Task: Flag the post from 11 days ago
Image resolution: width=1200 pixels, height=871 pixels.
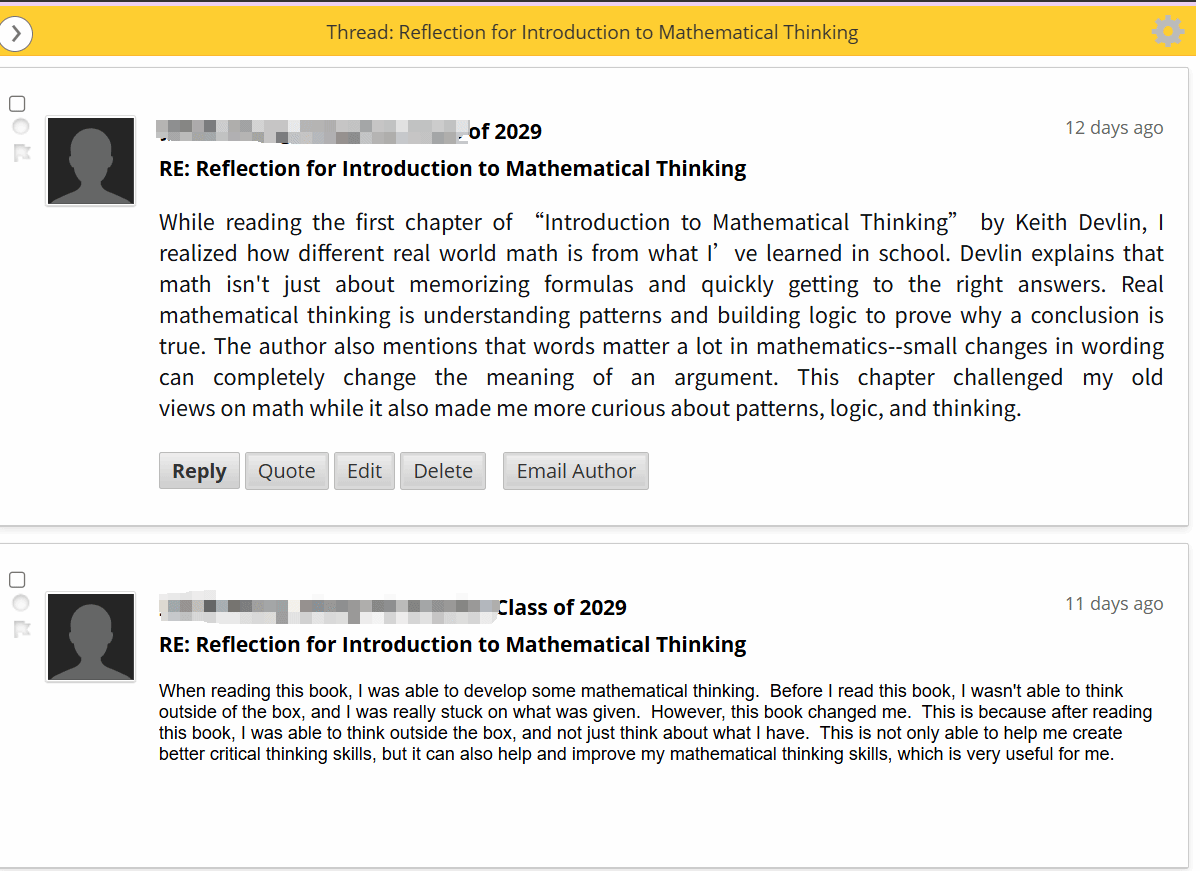Action: [21, 629]
